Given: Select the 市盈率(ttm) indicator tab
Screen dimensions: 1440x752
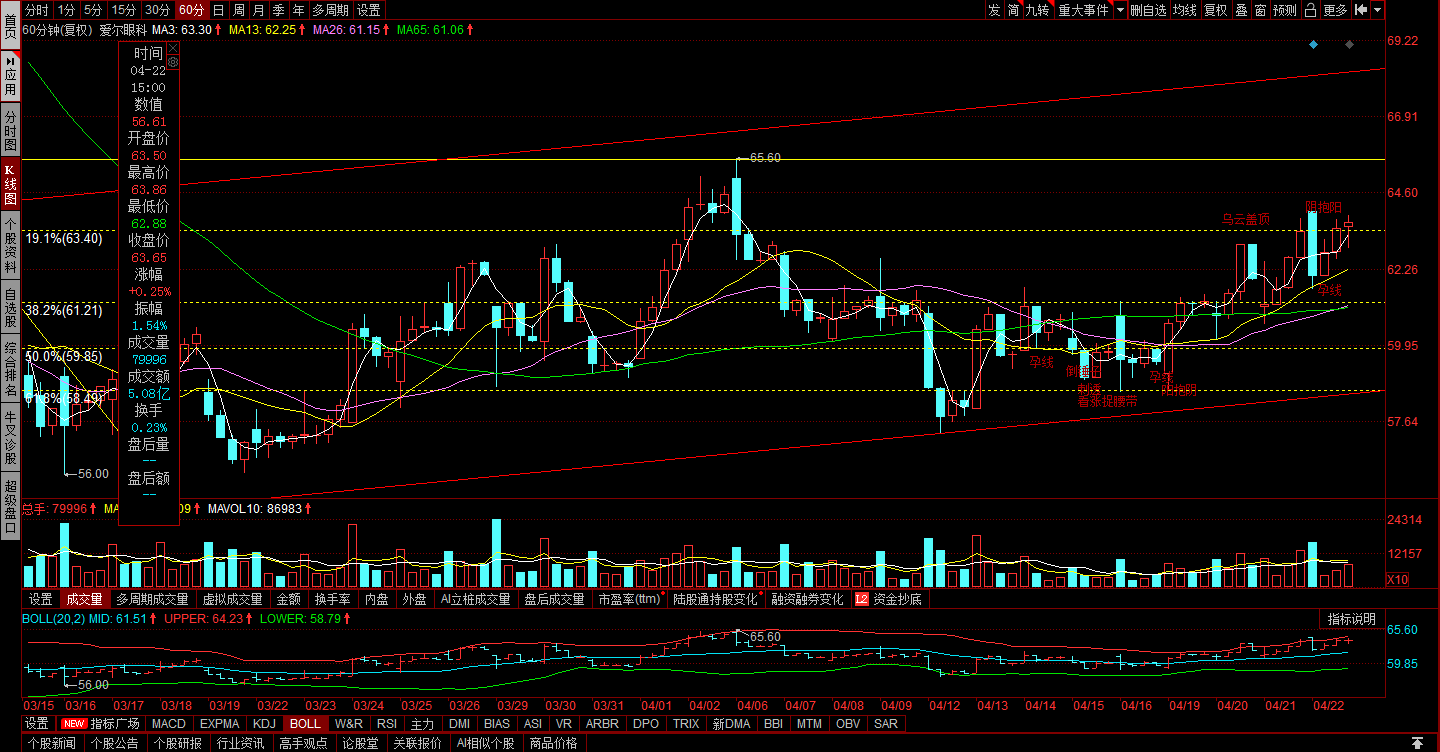Looking at the screenshot, I should coord(630,600).
